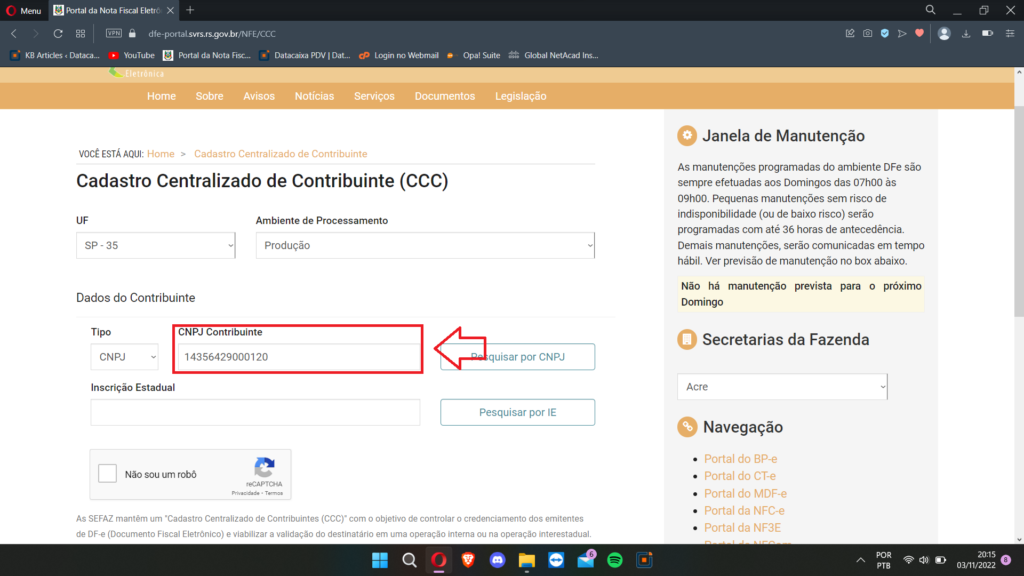Click the Inscrição Estadual input field
Screen dimensions: 1024x576
pyautogui.click(x=255, y=413)
